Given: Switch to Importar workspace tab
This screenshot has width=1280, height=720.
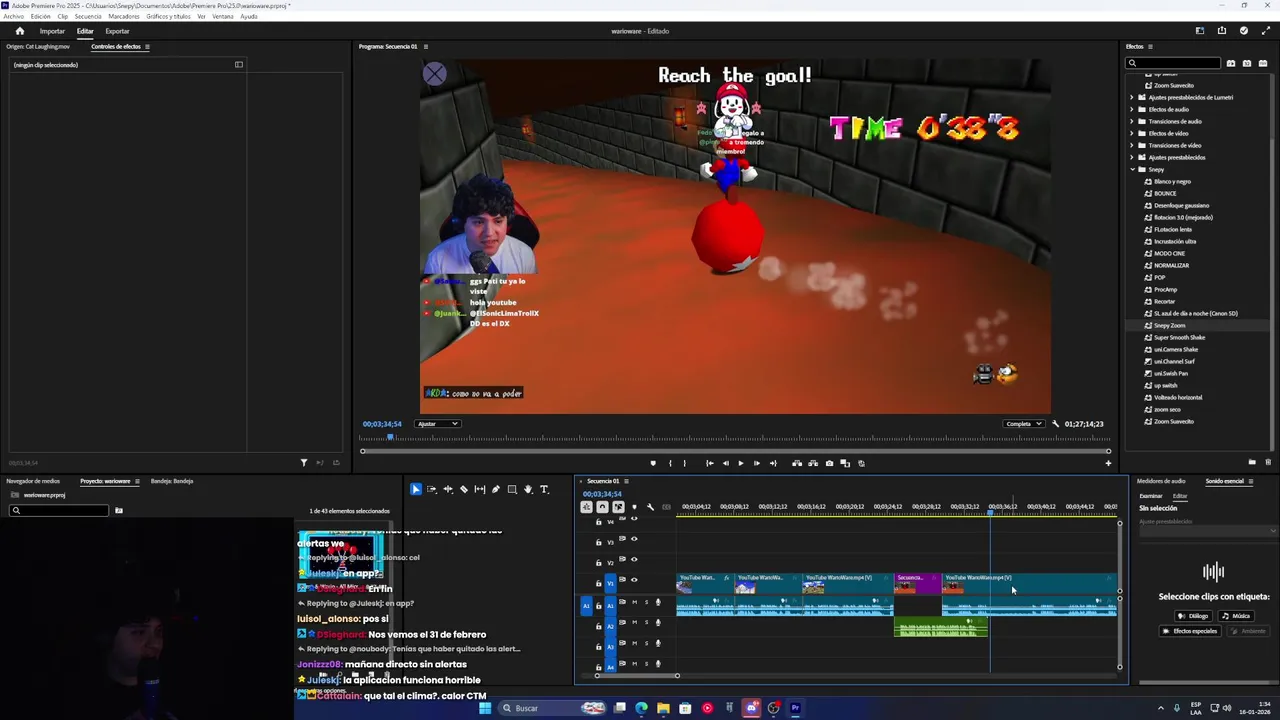Looking at the screenshot, I should [52, 31].
